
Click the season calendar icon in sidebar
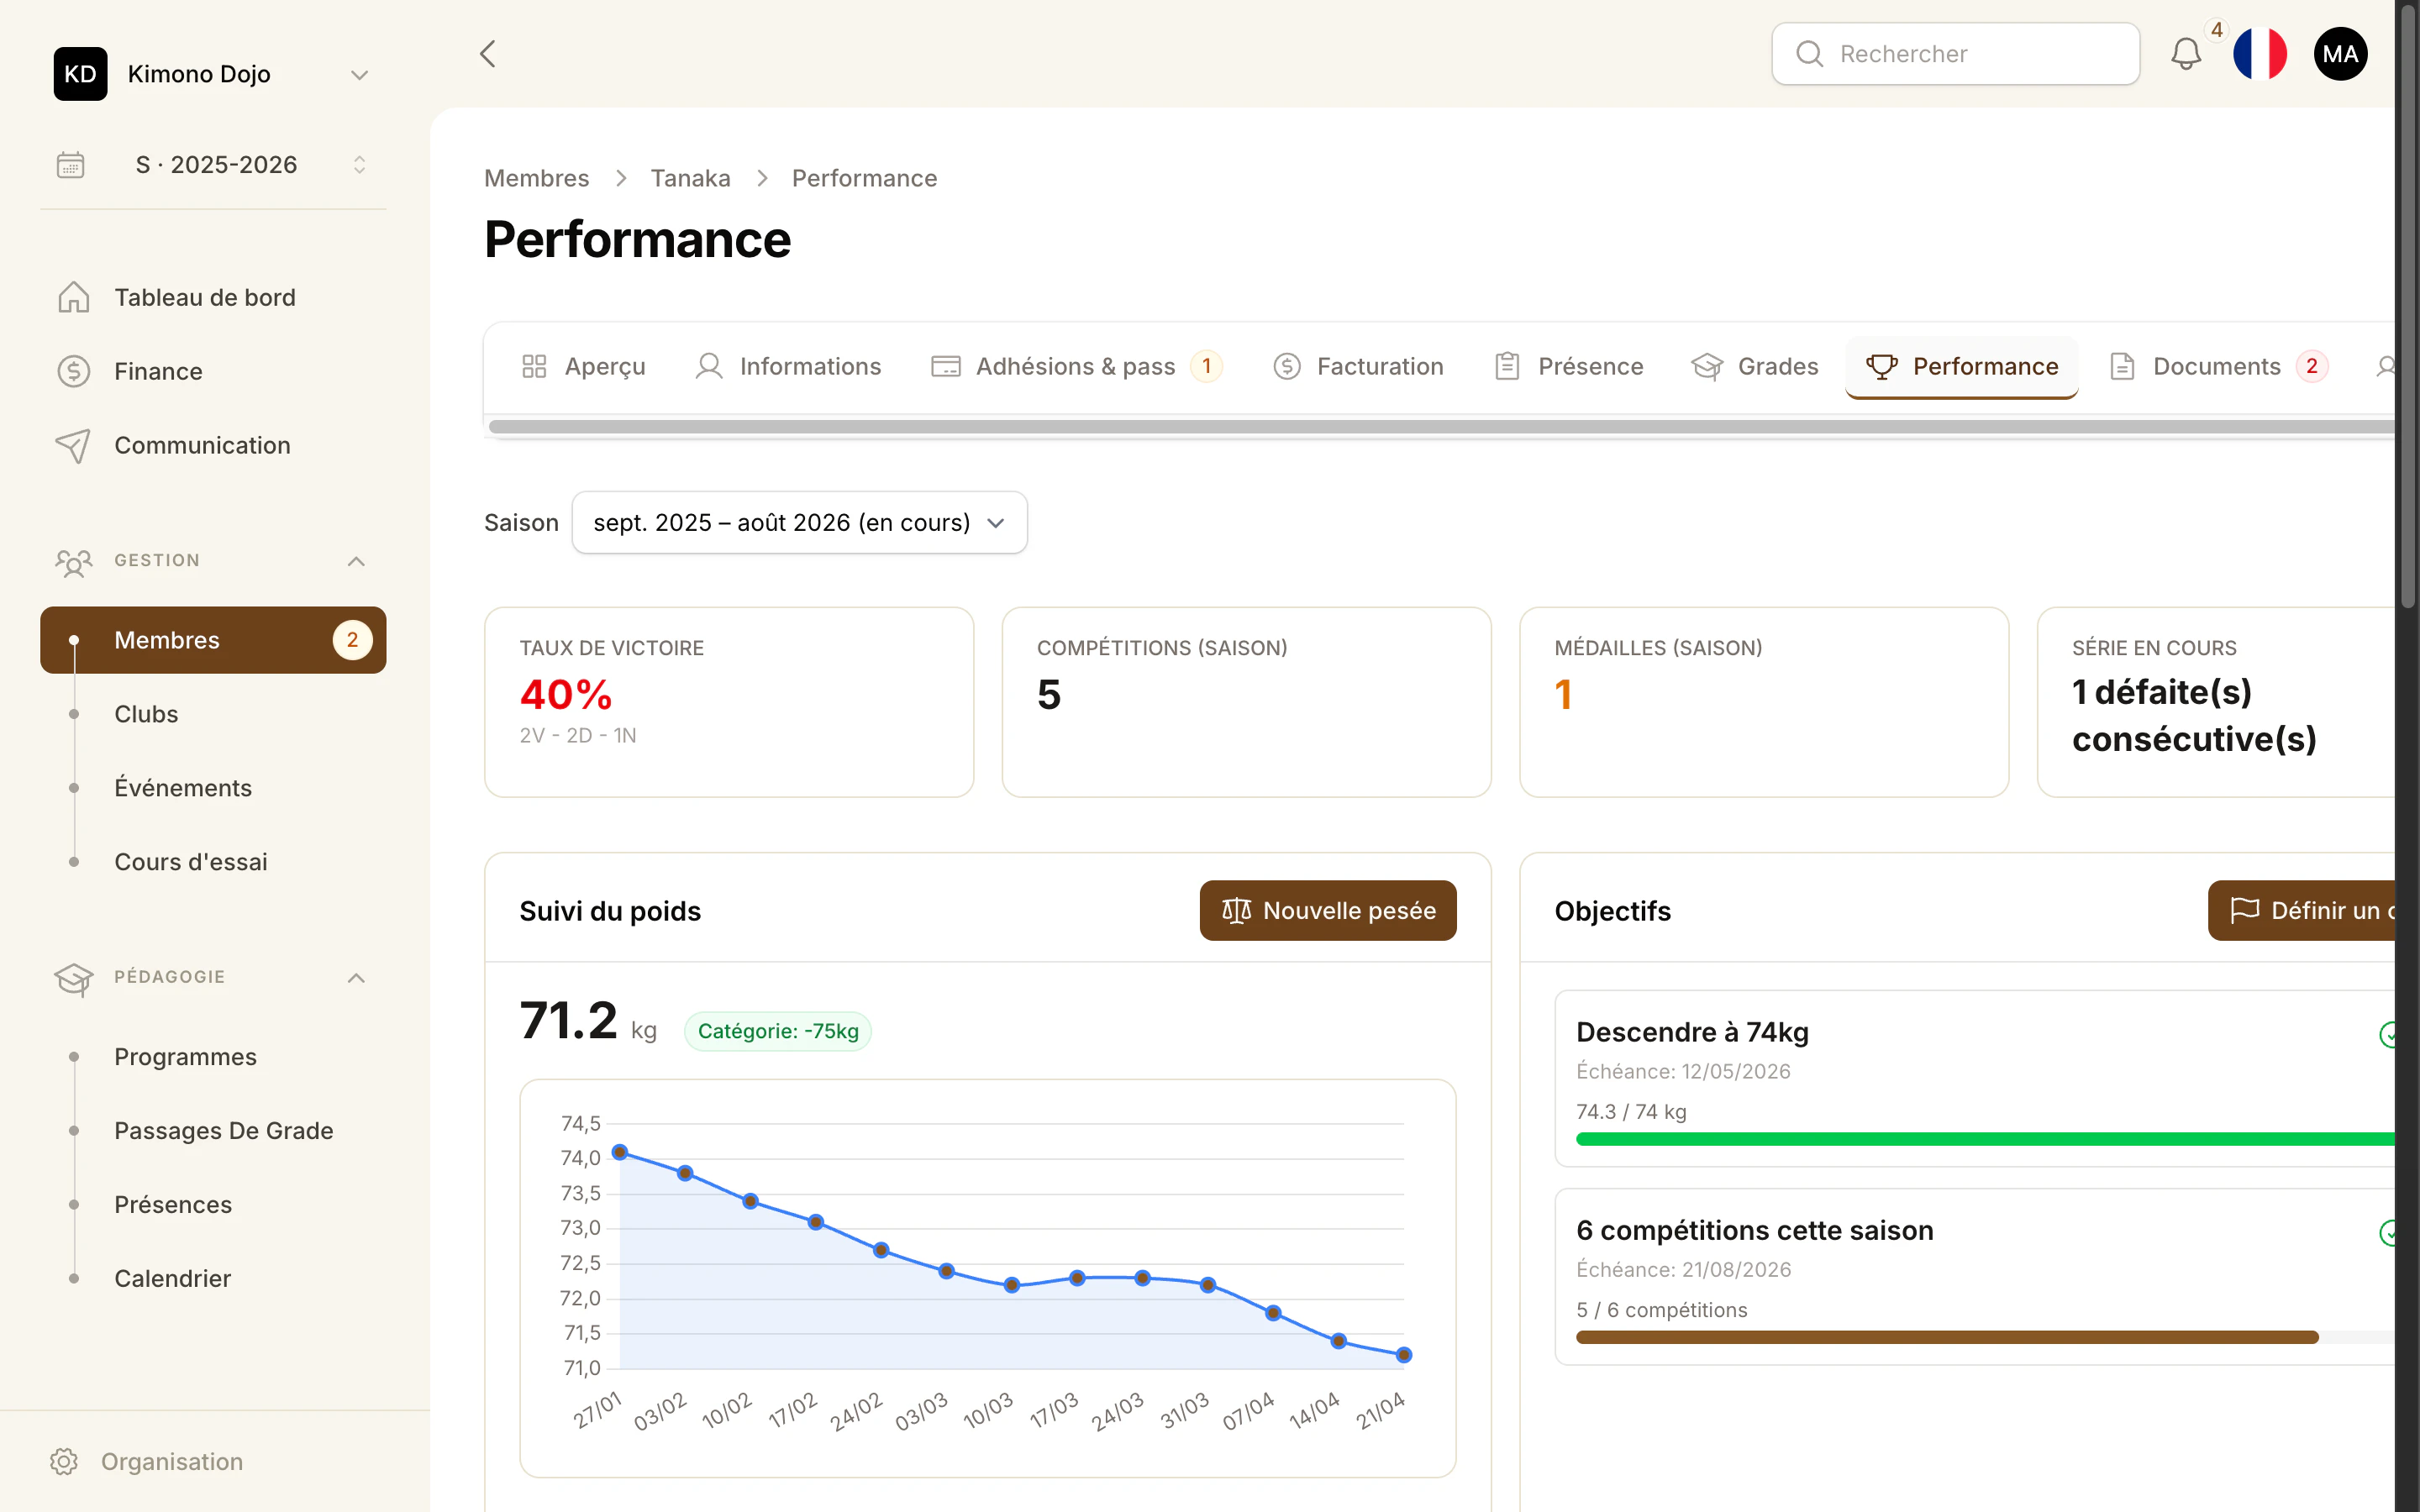coord(71,165)
